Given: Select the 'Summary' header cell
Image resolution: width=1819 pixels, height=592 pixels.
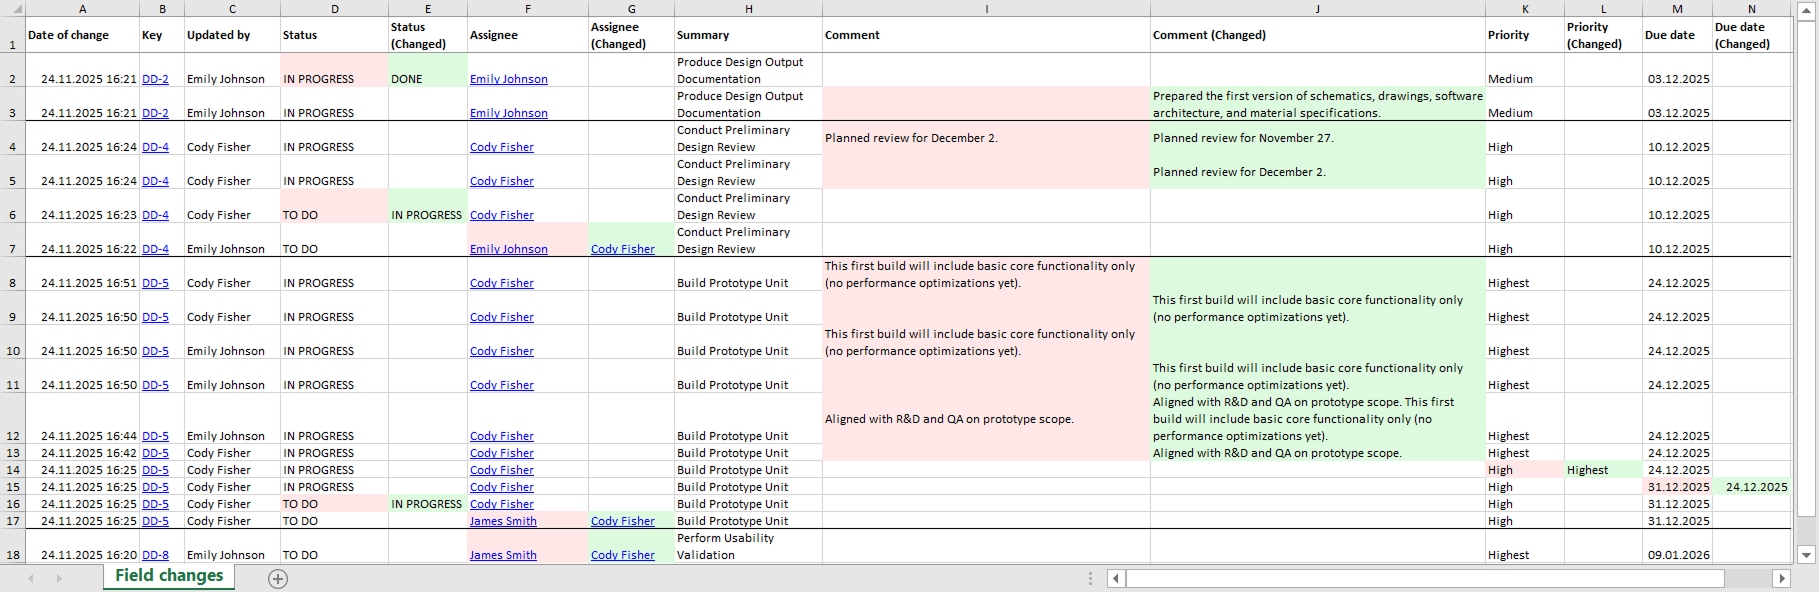Looking at the screenshot, I should pos(748,35).
